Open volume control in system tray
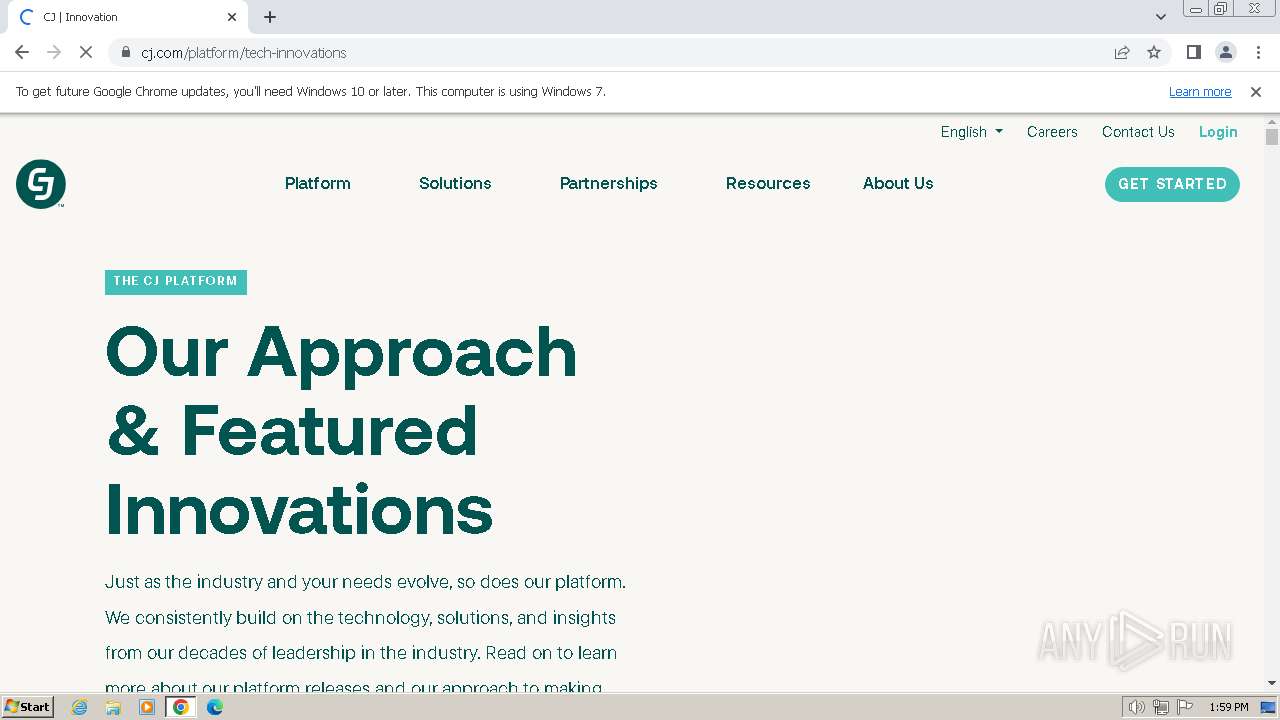 1137,707
